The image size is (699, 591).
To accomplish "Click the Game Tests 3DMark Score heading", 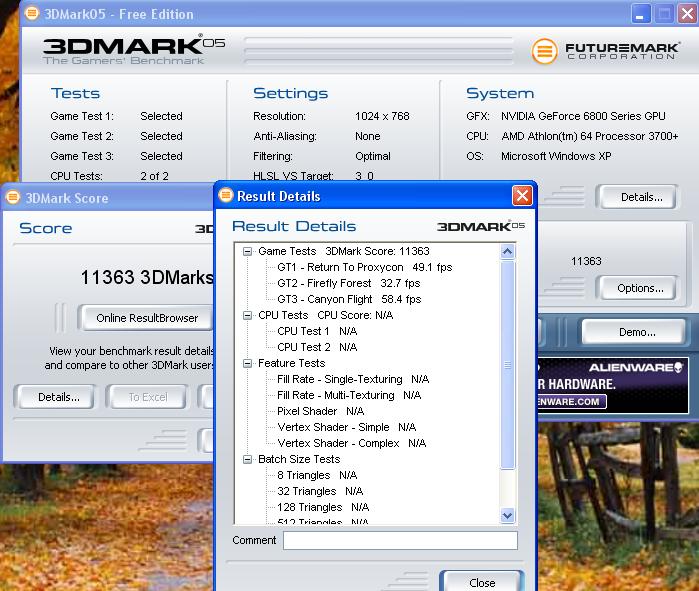I will tap(344, 251).
